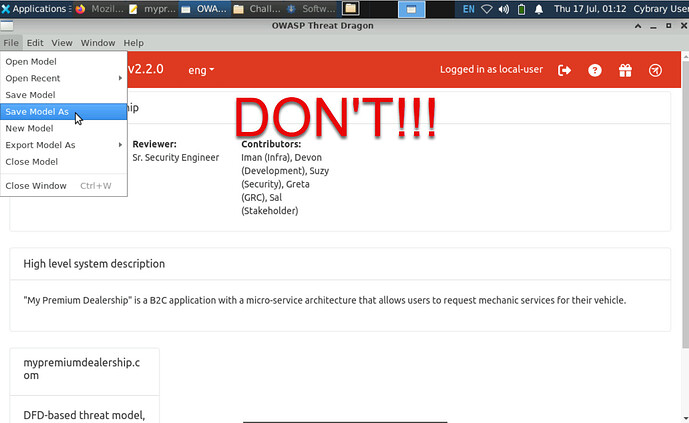Image resolution: width=689 pixels, height=423 pixels.
Task: Expand the Export Model As submenu
Action: [x=63, y=145]
